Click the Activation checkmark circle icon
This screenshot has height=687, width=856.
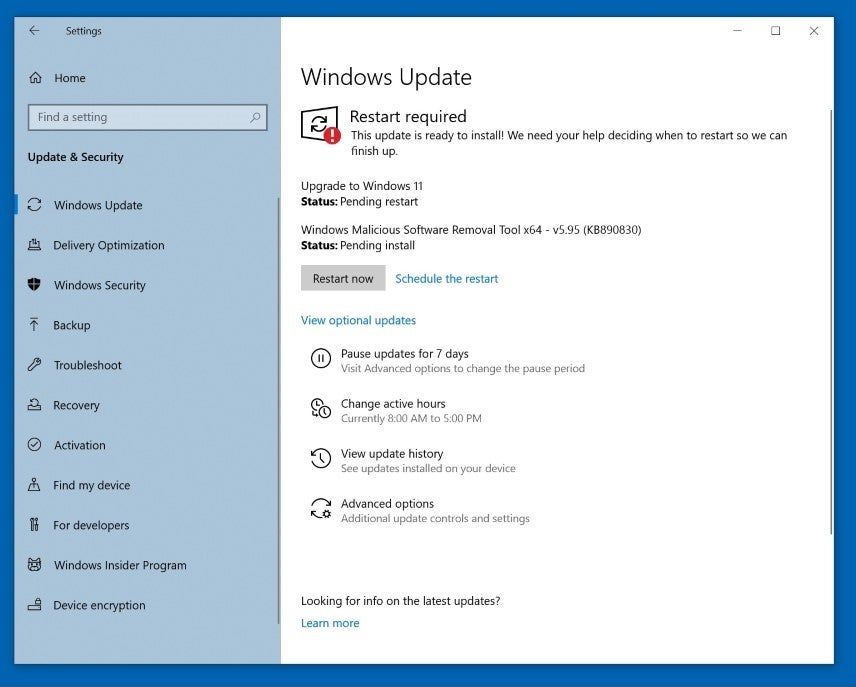[x=34, y=445]
